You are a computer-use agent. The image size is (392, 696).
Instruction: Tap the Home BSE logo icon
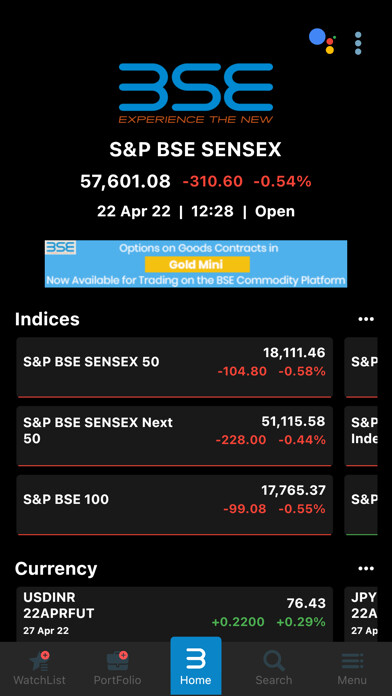coord(196,658)
